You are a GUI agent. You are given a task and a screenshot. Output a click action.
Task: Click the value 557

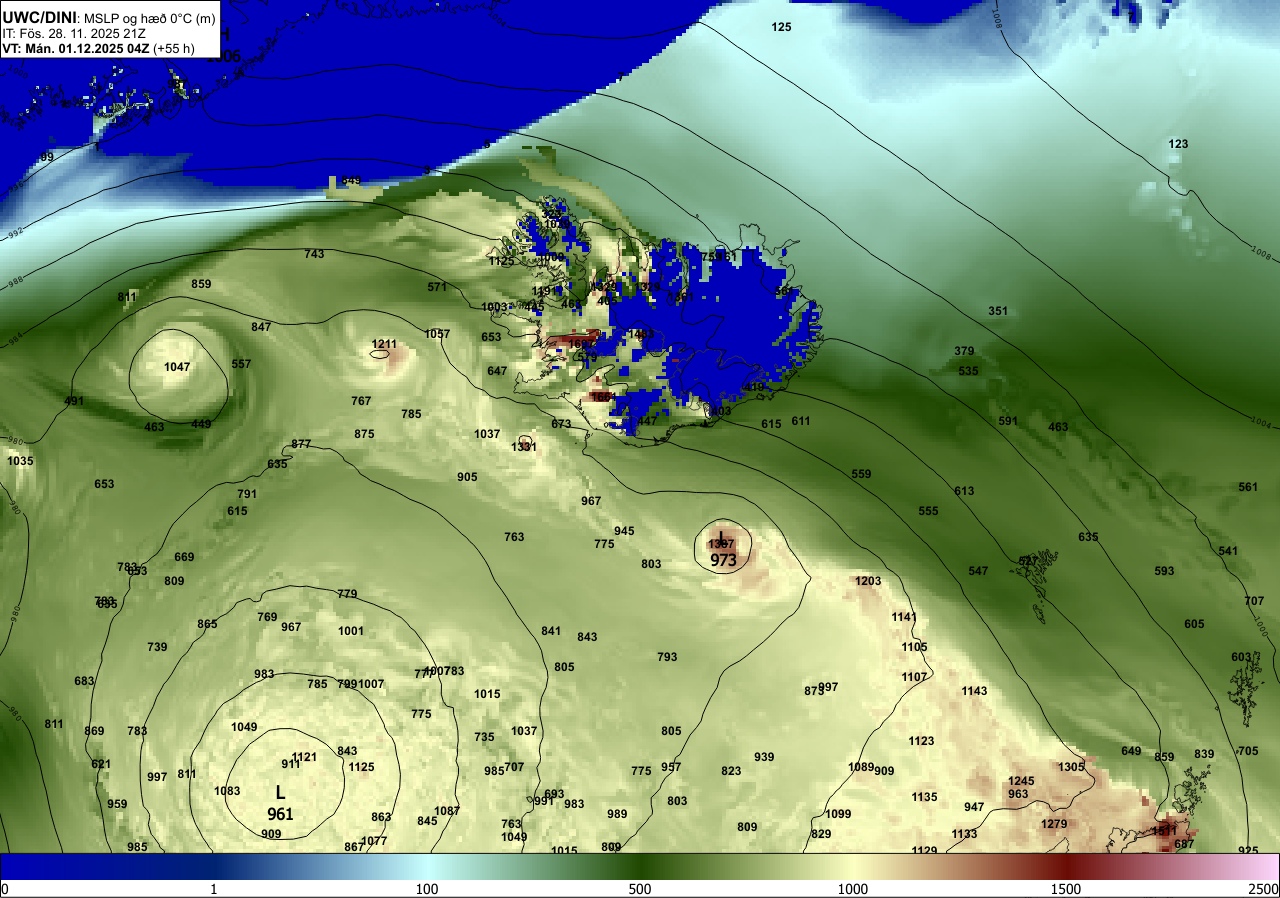(x=241, y=364)
